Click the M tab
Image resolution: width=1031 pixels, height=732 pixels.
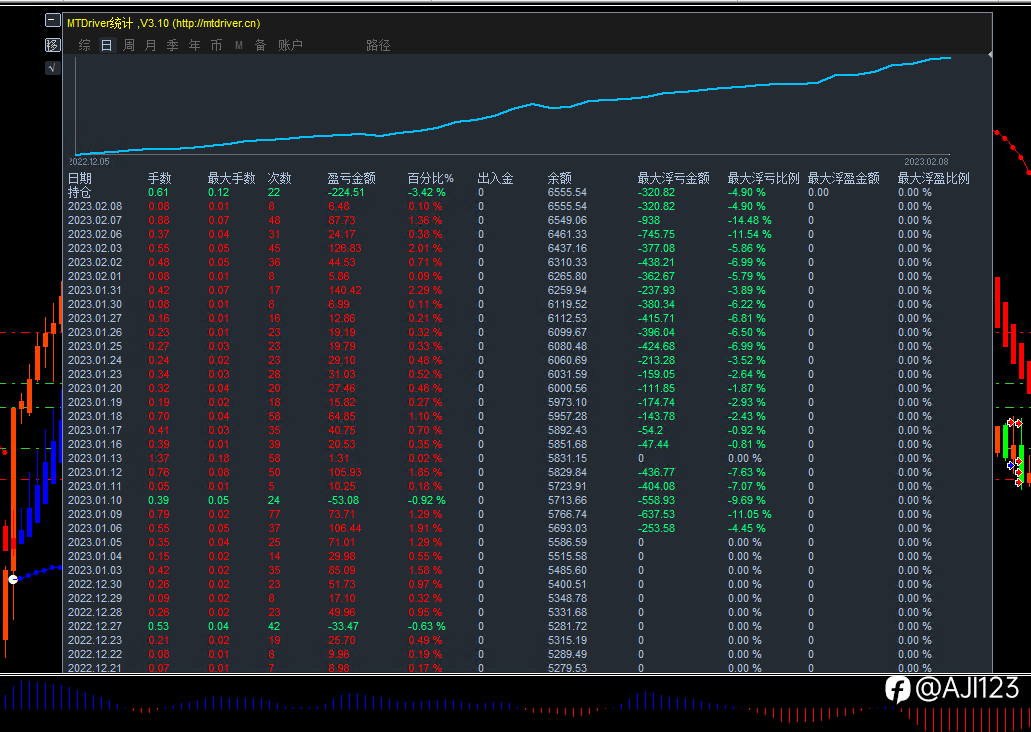[x=239, y=45]
